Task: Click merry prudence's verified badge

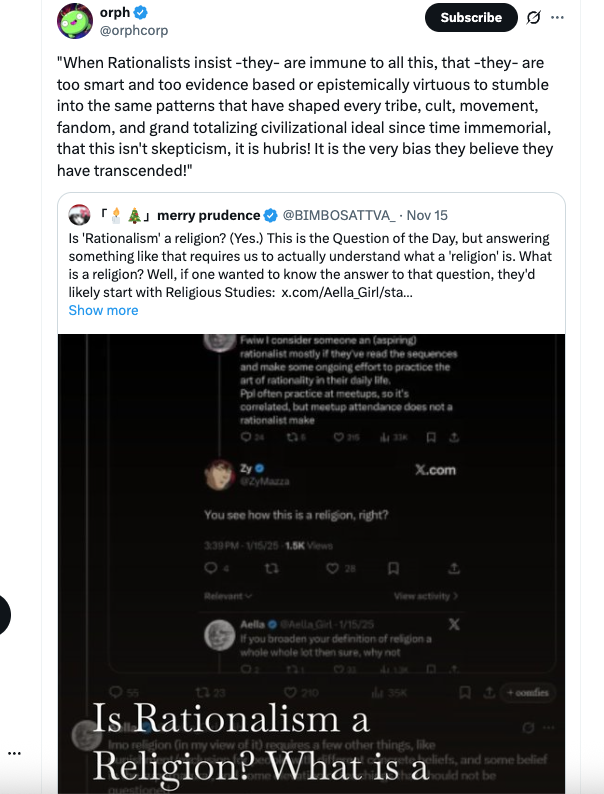Action: (270, 215)
